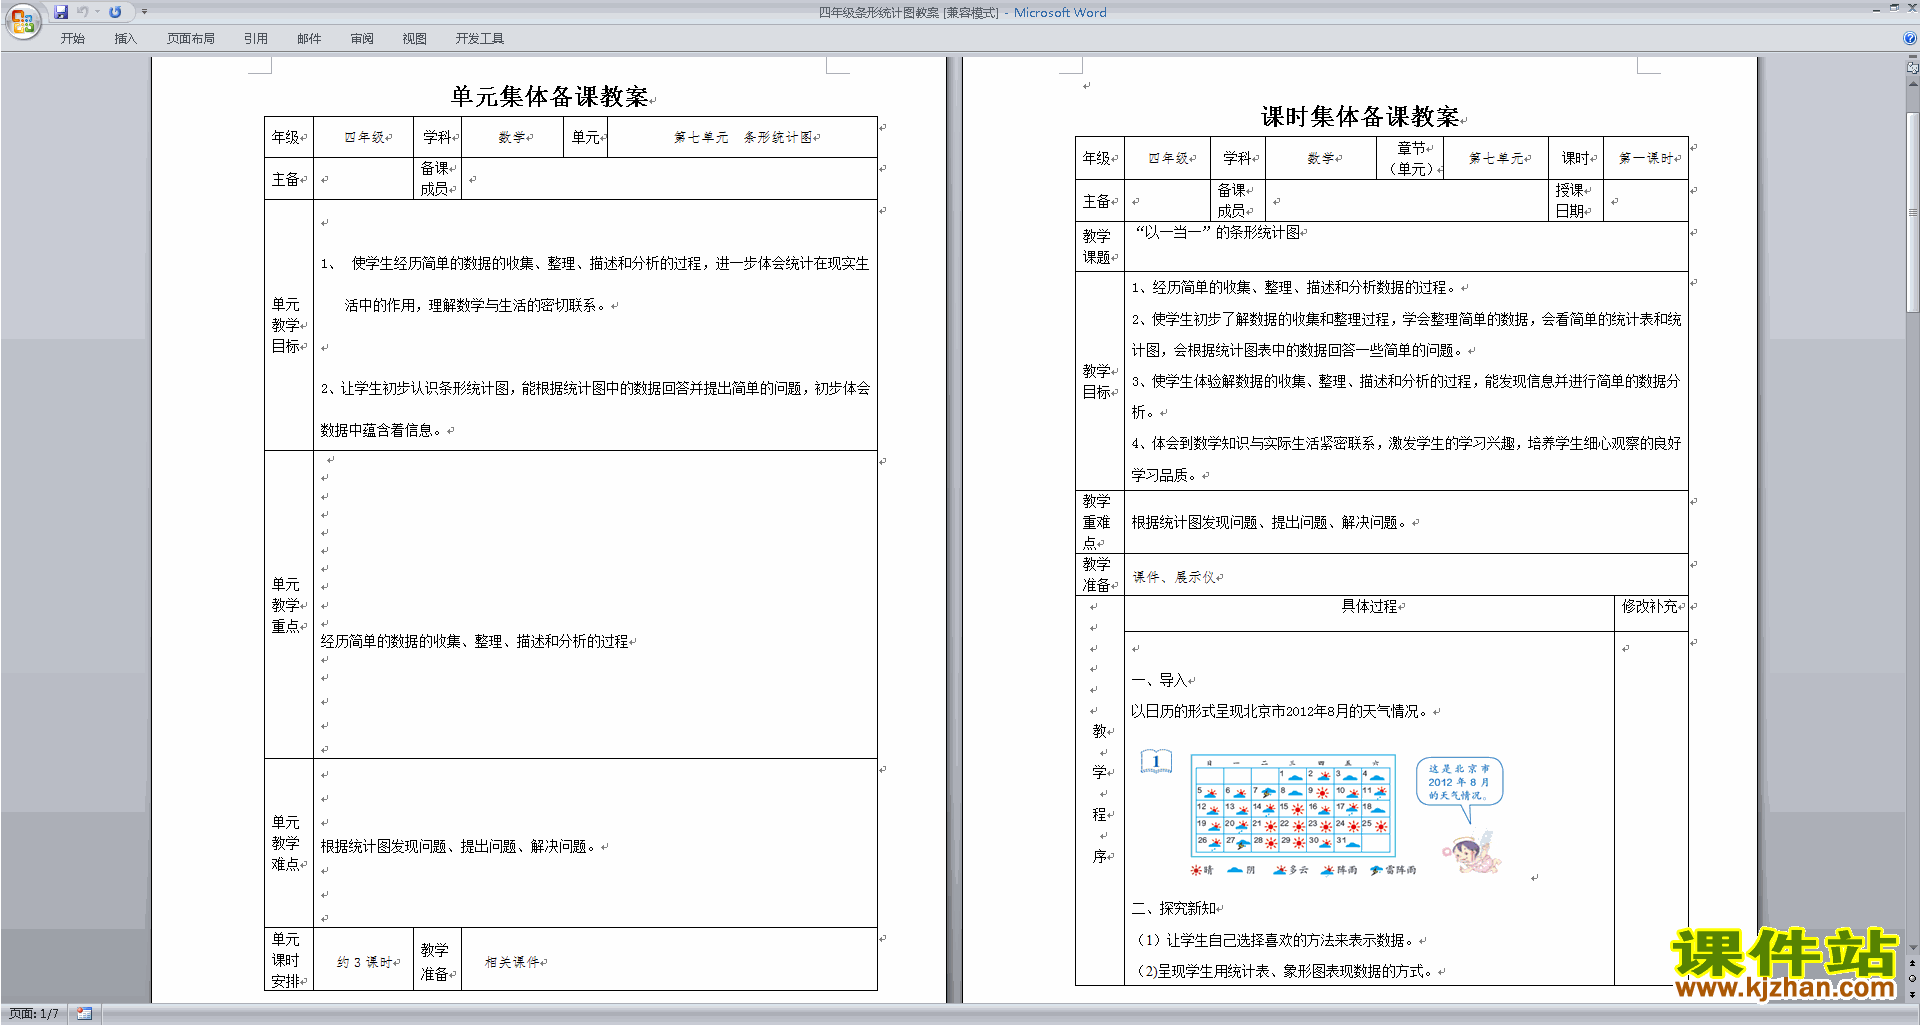Open the 开始 ribbon tab

pyautogui.click(x=73, y=39)
